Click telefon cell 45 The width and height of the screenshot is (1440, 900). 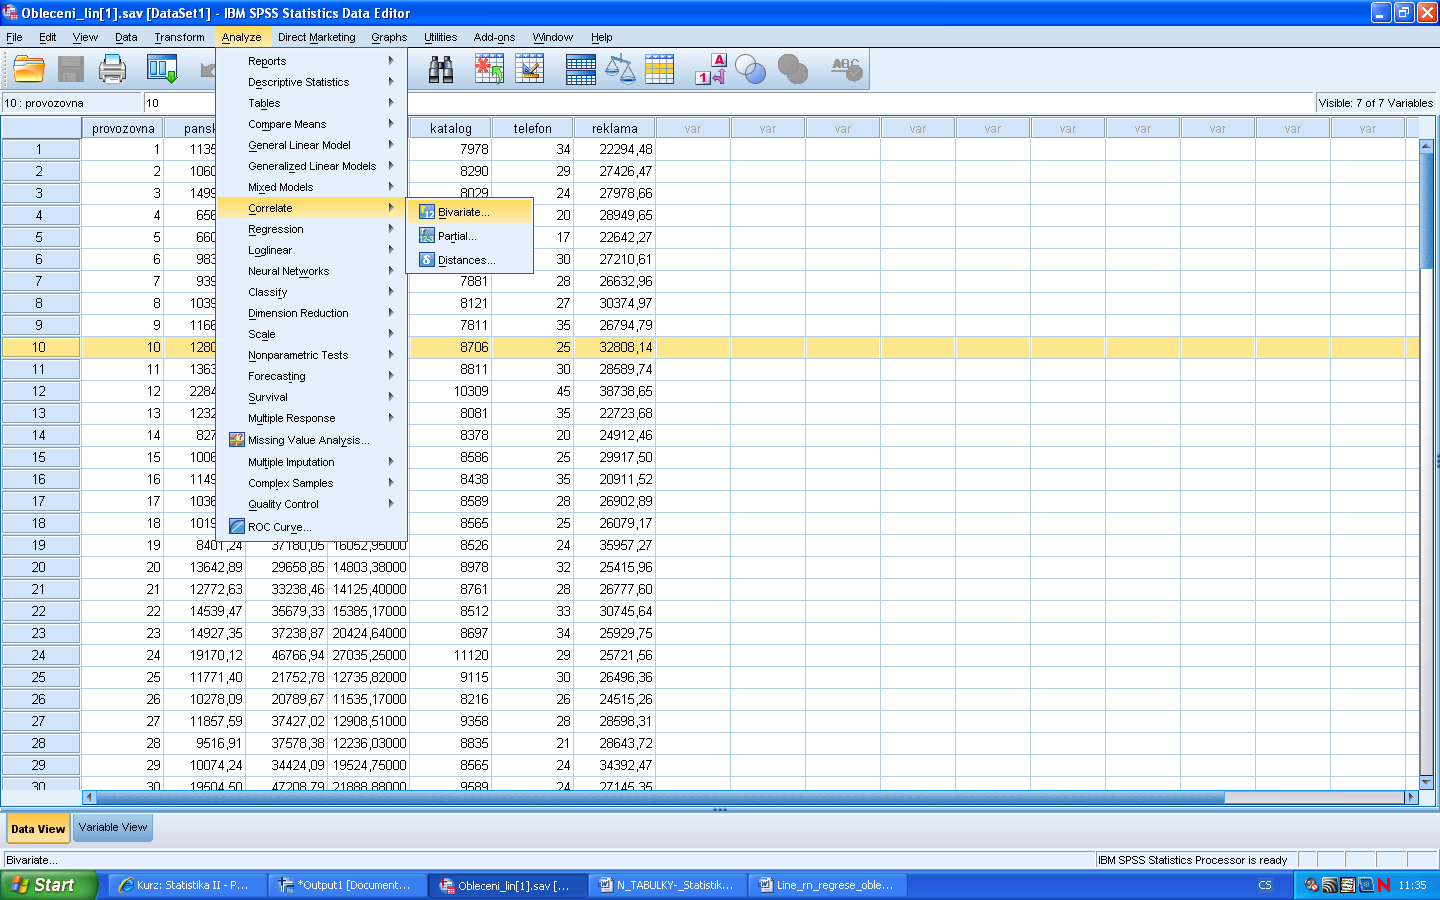pos(533,391)
